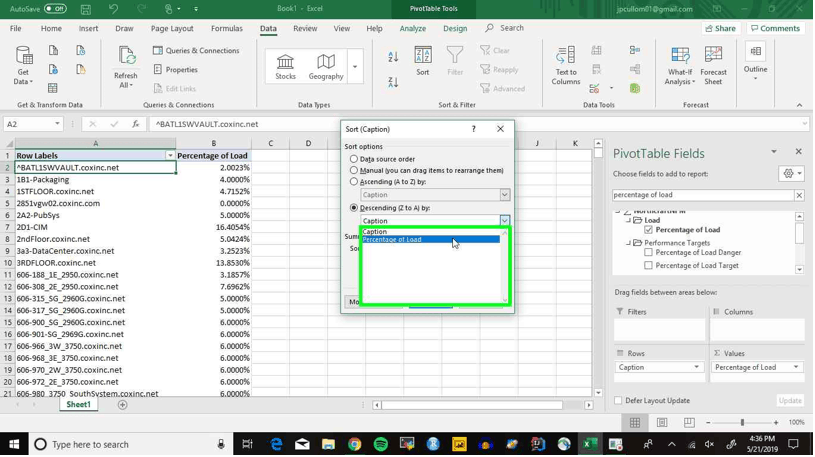Open the Name Box dropdown
Viewport: 815px width, 457px height.
[x=57, y=124]
